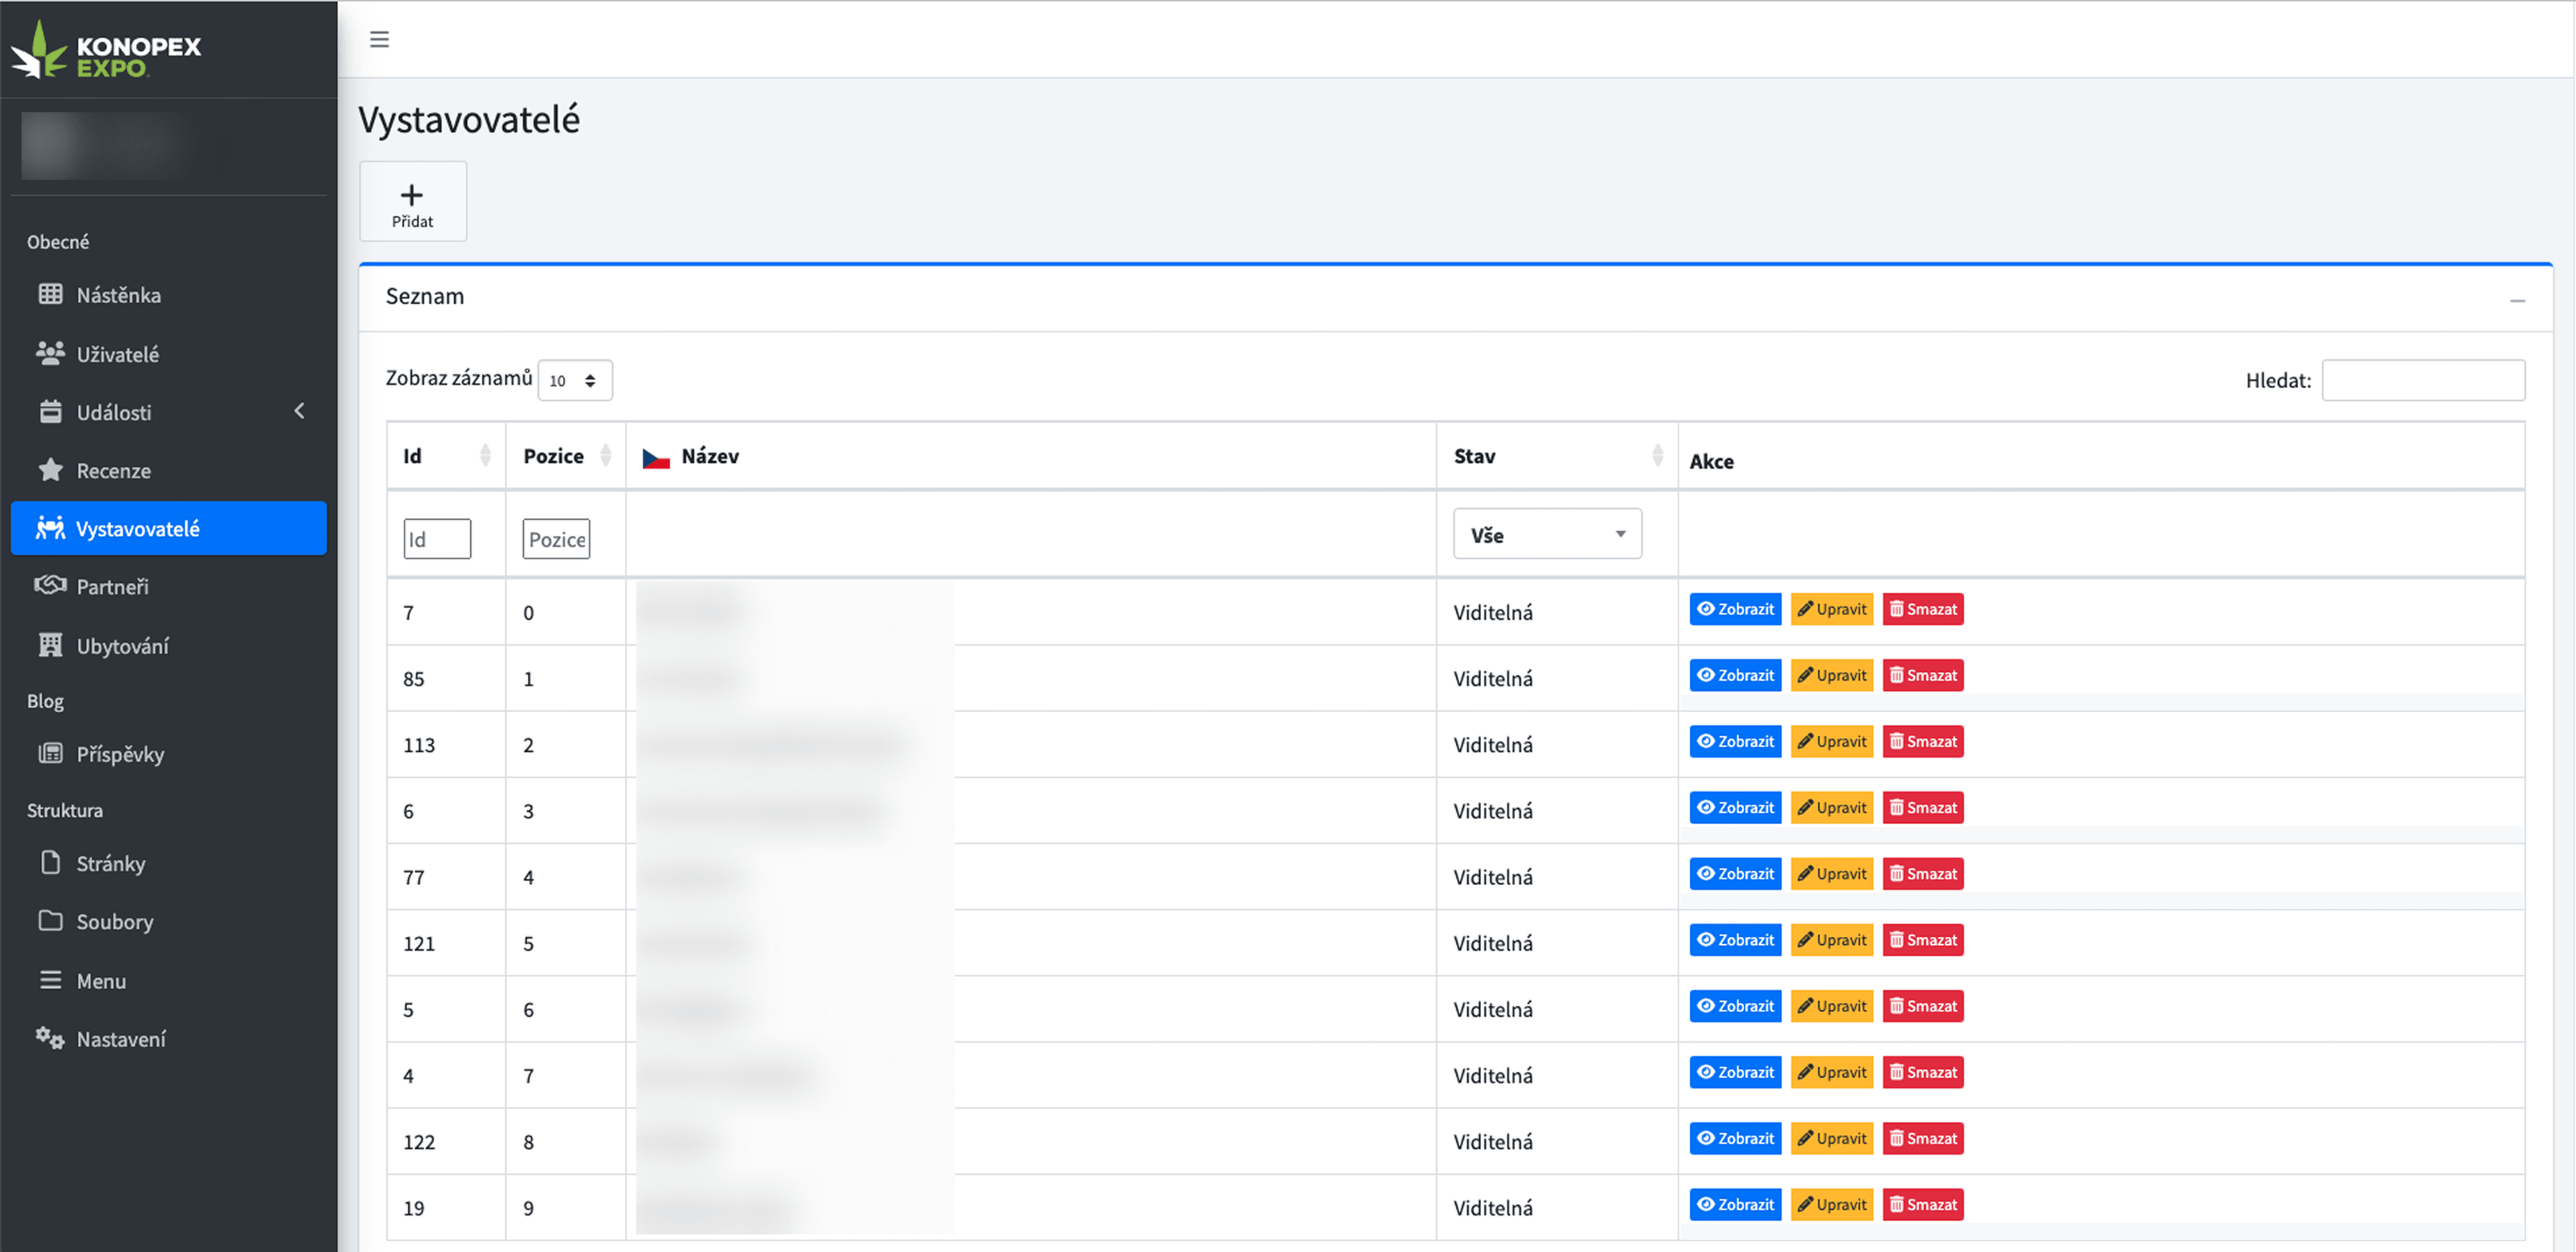This screenshot has width=2576, height=1252.
Task: Open Příspěvky blog posts item
Action: tap(120, 754)
